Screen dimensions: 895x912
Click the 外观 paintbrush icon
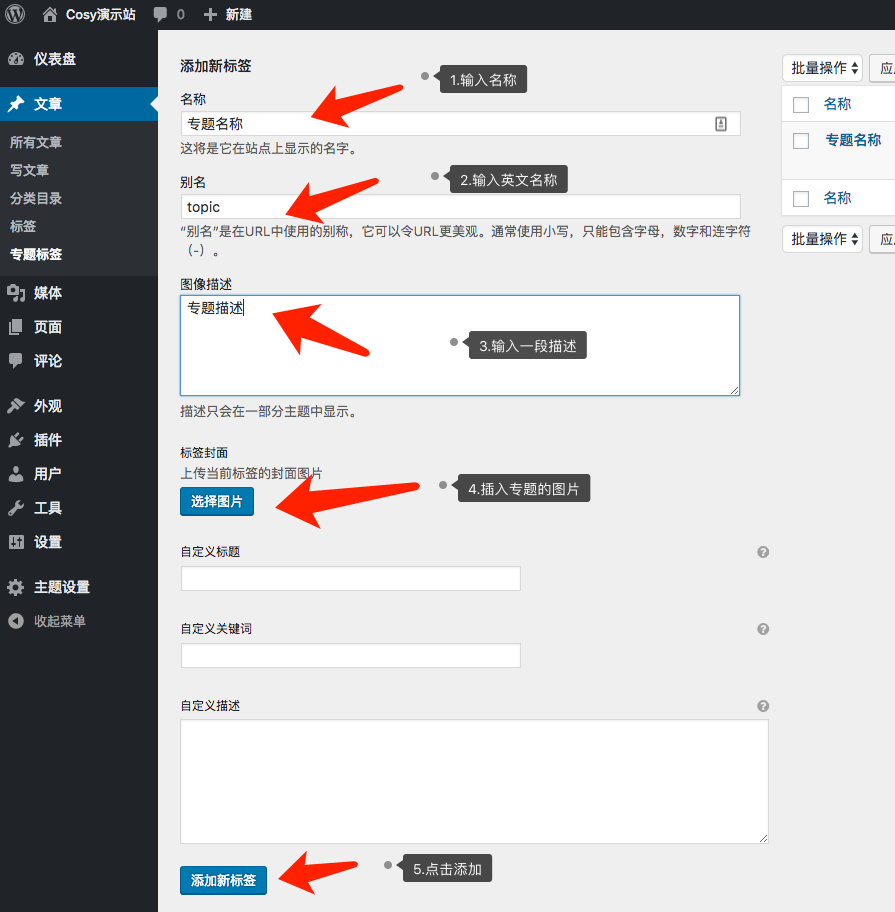[x=16, y=406]
